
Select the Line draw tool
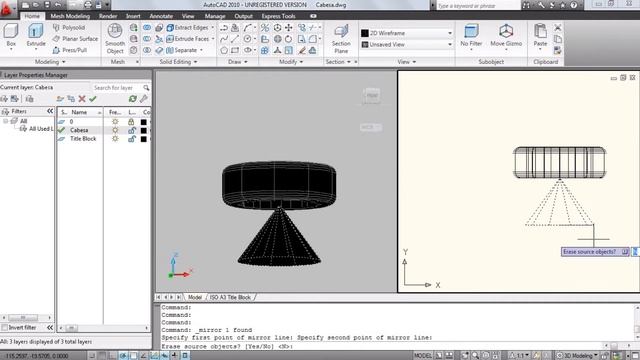pos(235,39)
